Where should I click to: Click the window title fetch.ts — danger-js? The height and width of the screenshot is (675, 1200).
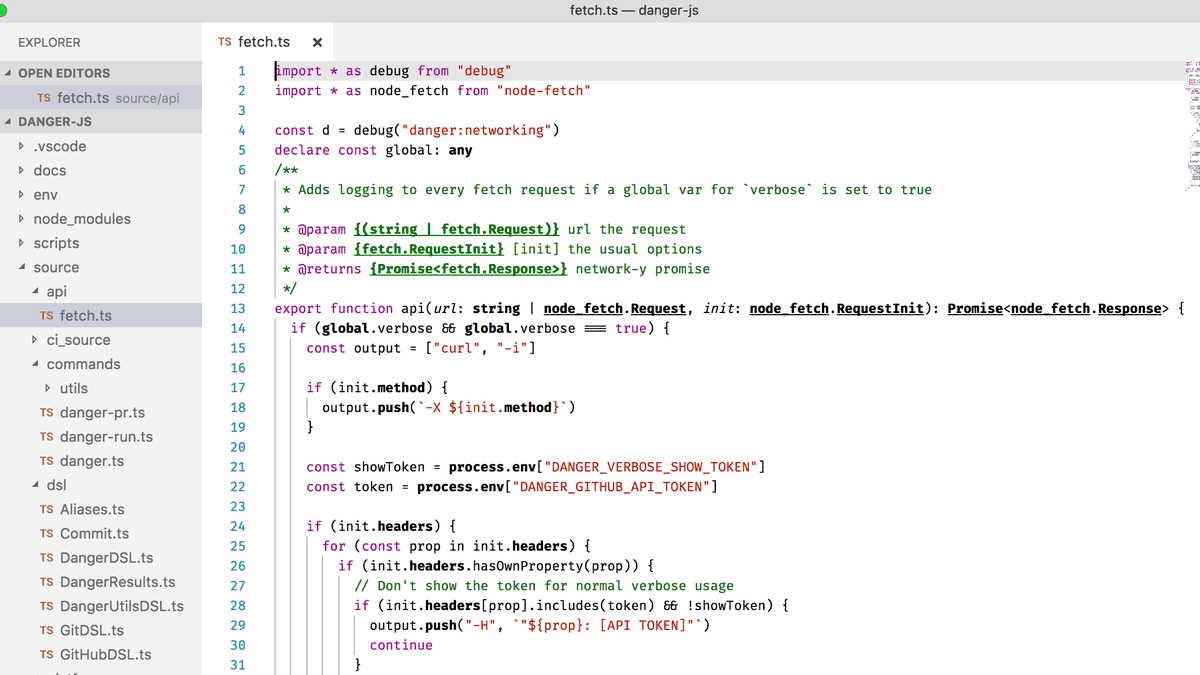pos(634,10)
